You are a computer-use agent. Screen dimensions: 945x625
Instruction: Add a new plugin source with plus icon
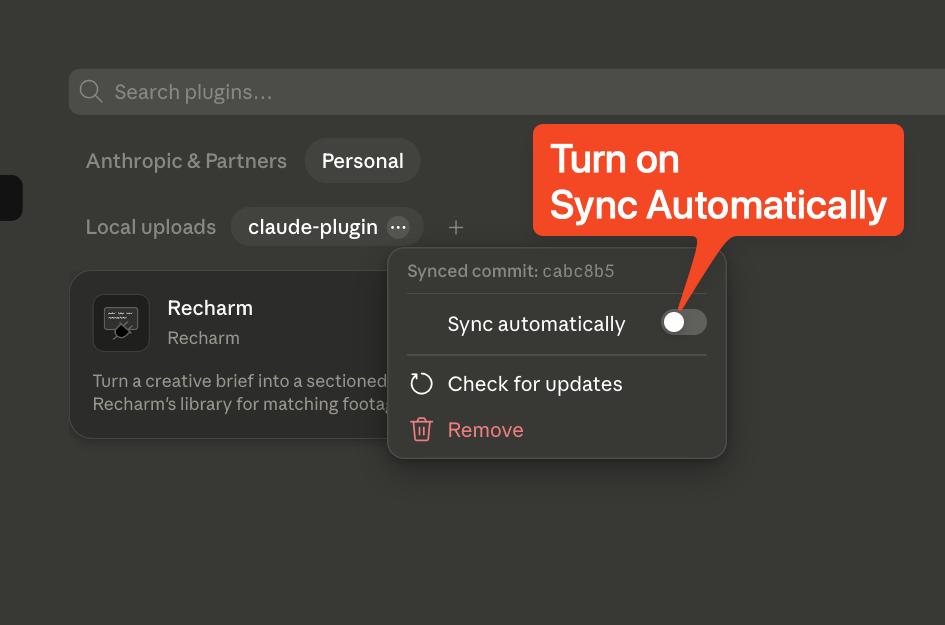[456, 227]
